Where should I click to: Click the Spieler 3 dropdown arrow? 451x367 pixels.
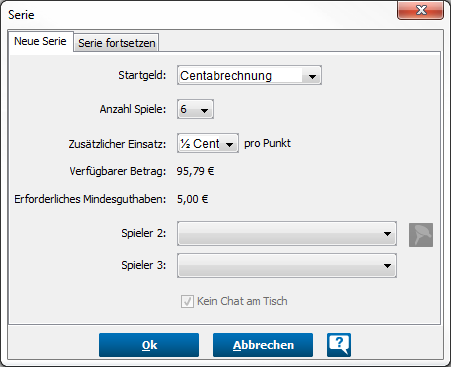[387, 266]
